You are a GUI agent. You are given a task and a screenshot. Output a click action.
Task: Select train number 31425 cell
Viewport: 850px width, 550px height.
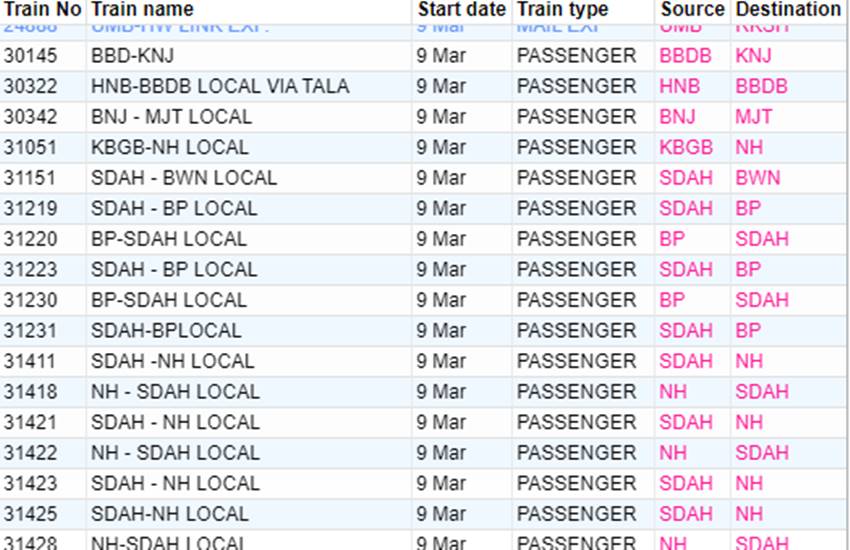pyautogui.click(x=30, y=514)
